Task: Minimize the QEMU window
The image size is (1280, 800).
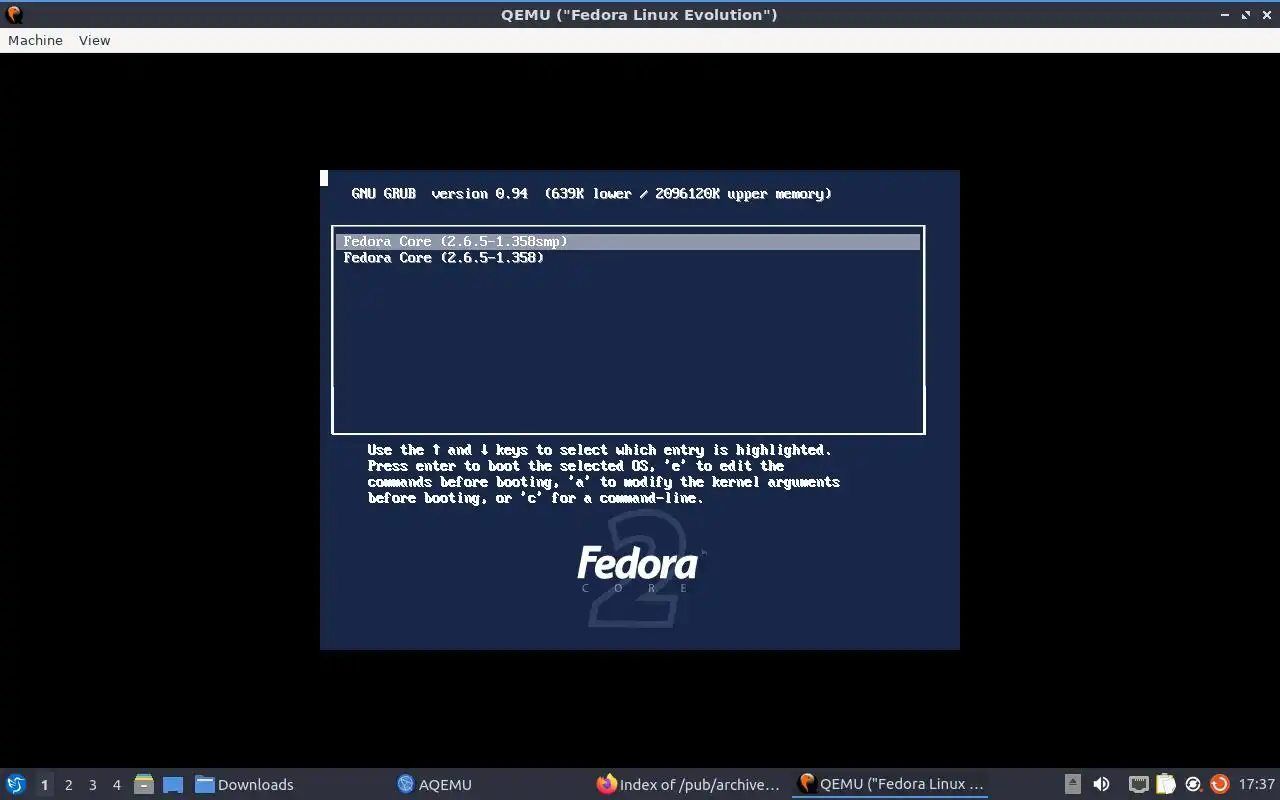Action: (x=1226, y=14)
